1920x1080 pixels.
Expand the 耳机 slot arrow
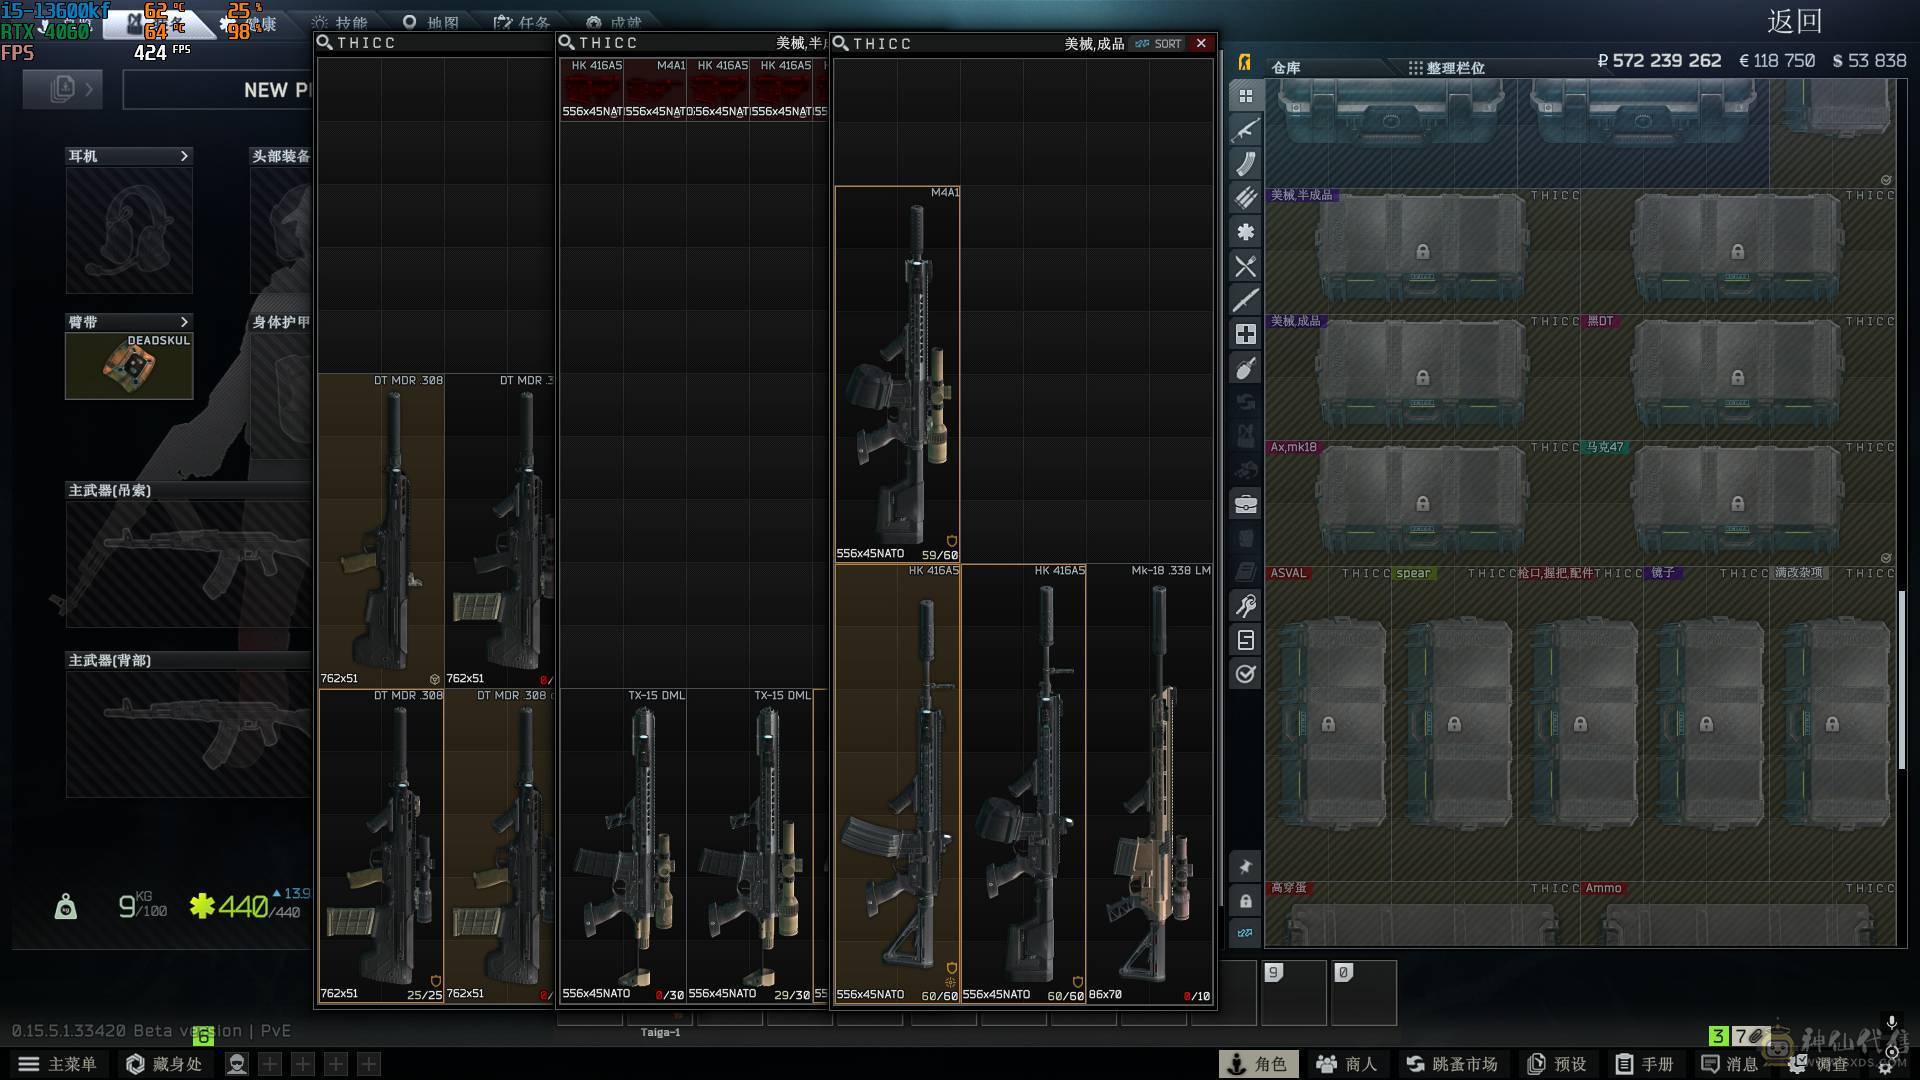point(183,156)
